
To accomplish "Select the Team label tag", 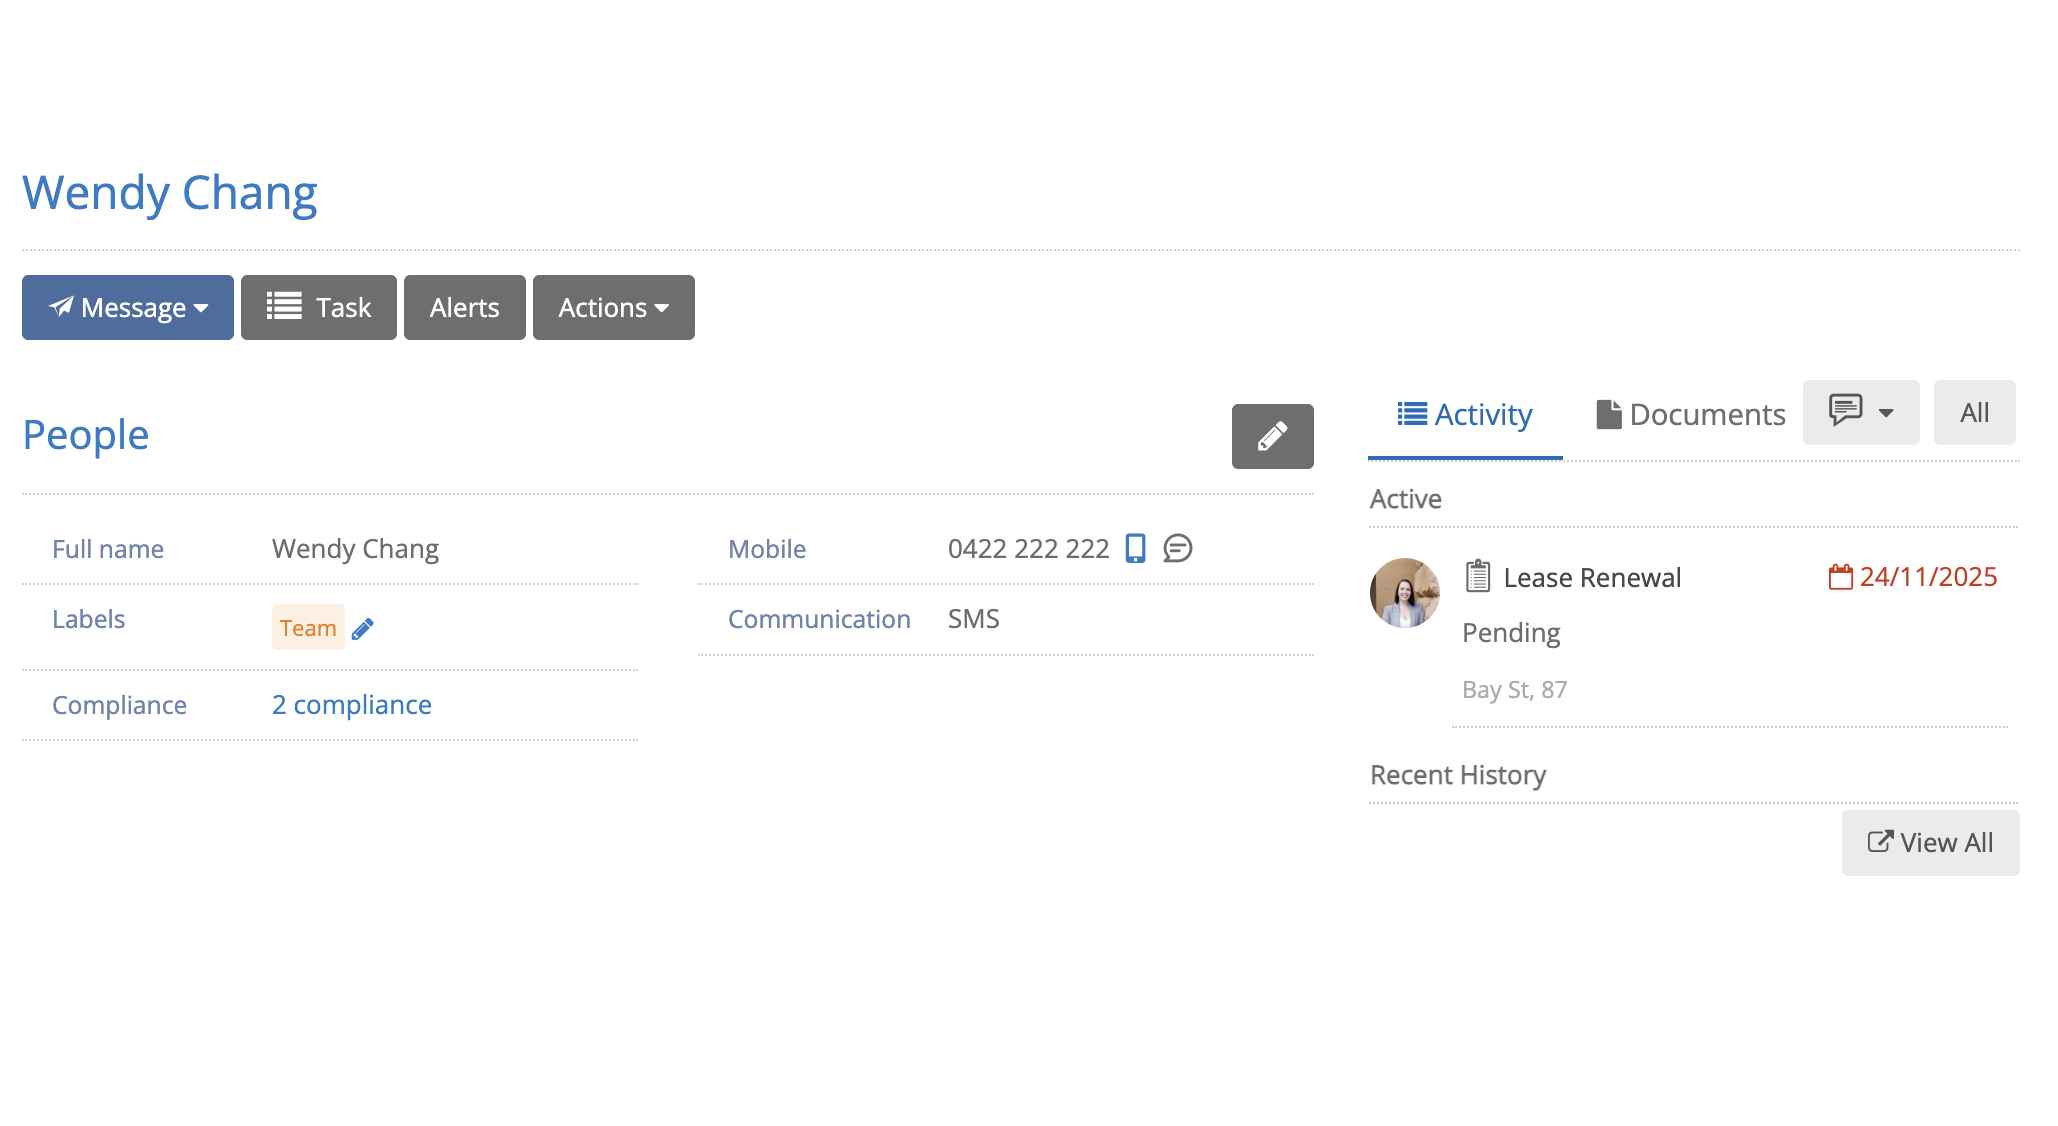I will coord(308,628).
